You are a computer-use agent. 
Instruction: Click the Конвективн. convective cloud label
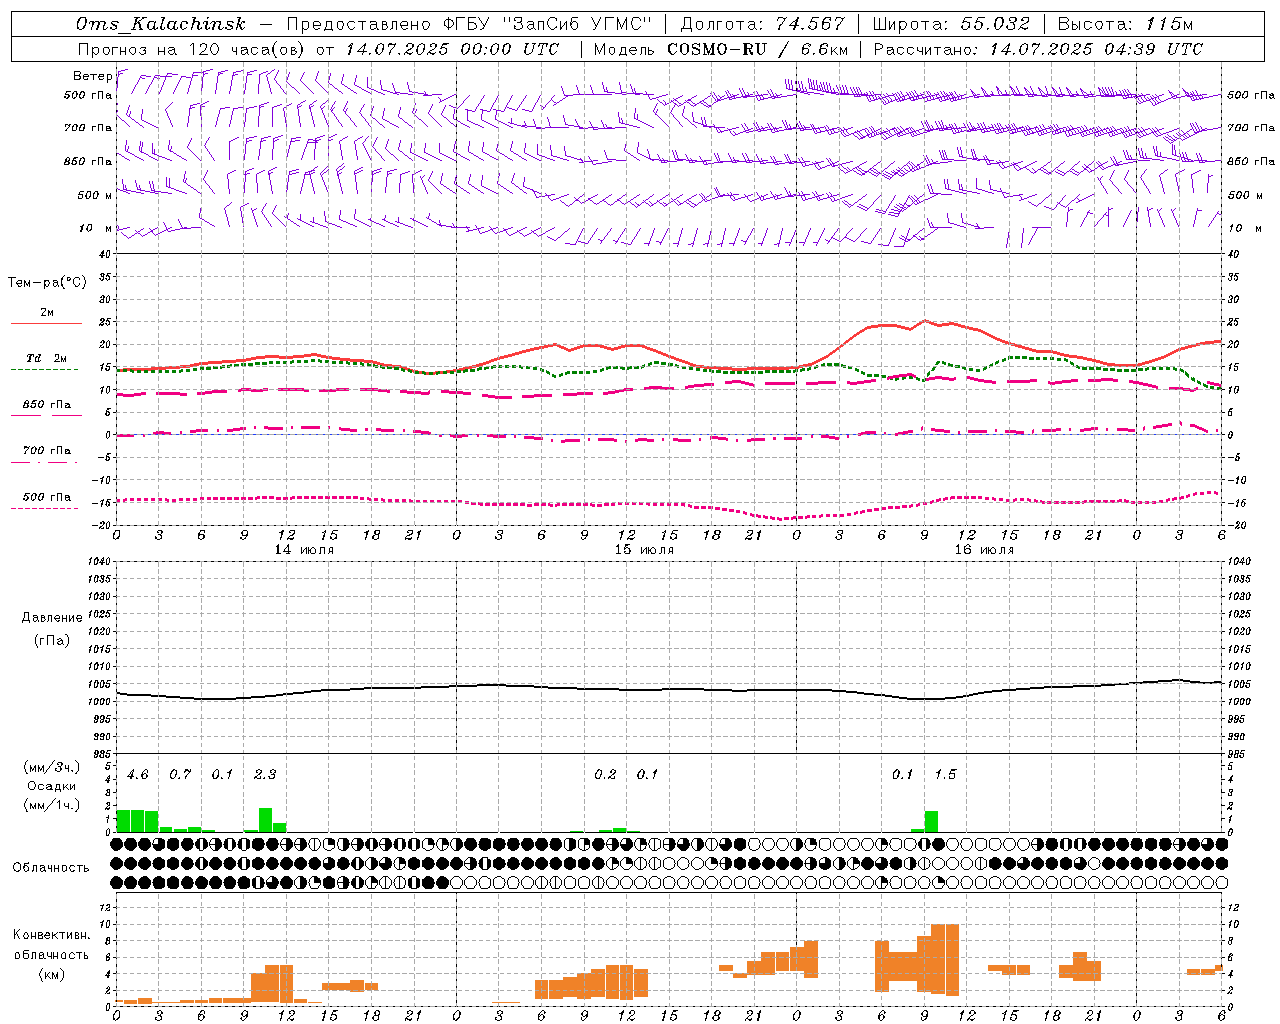pyautogui.click(x=52, y=935)
